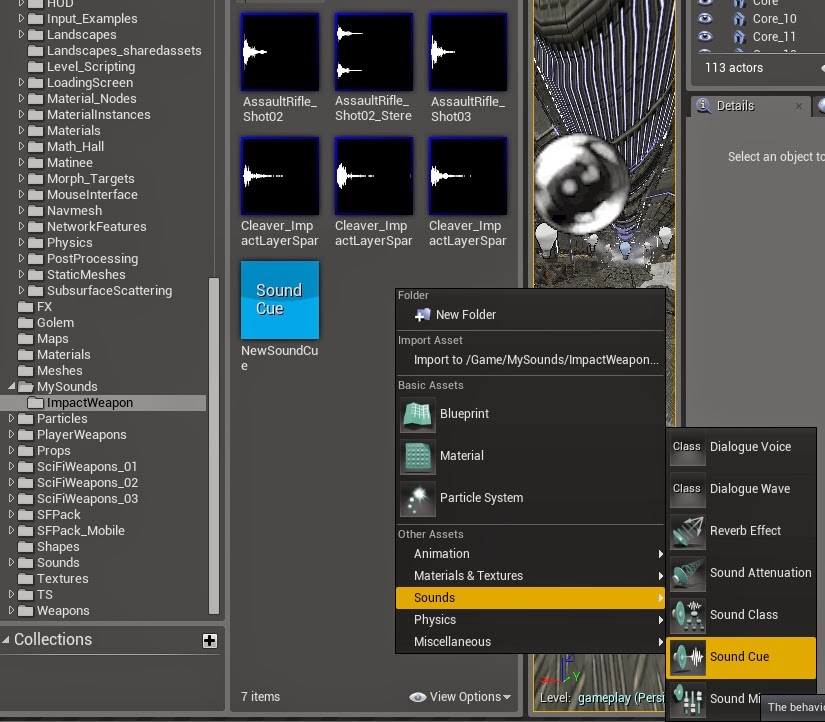Image resolution: width=825 pixels, height=722 pixels.
Task: Select the Textures folder
Action: click(x=53, y=579)
